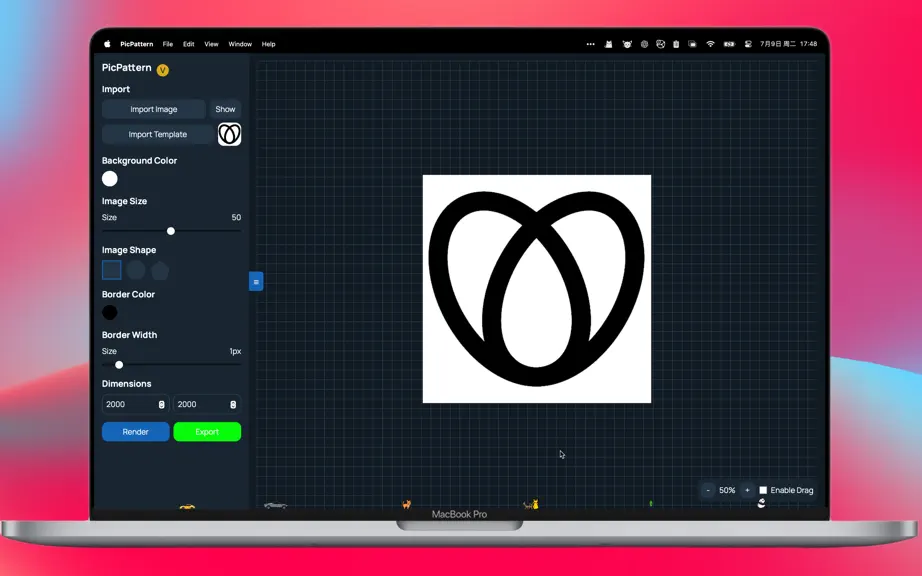Zoom out with the minus button
This screenshot has height=576, width=922.
point(708,490)
